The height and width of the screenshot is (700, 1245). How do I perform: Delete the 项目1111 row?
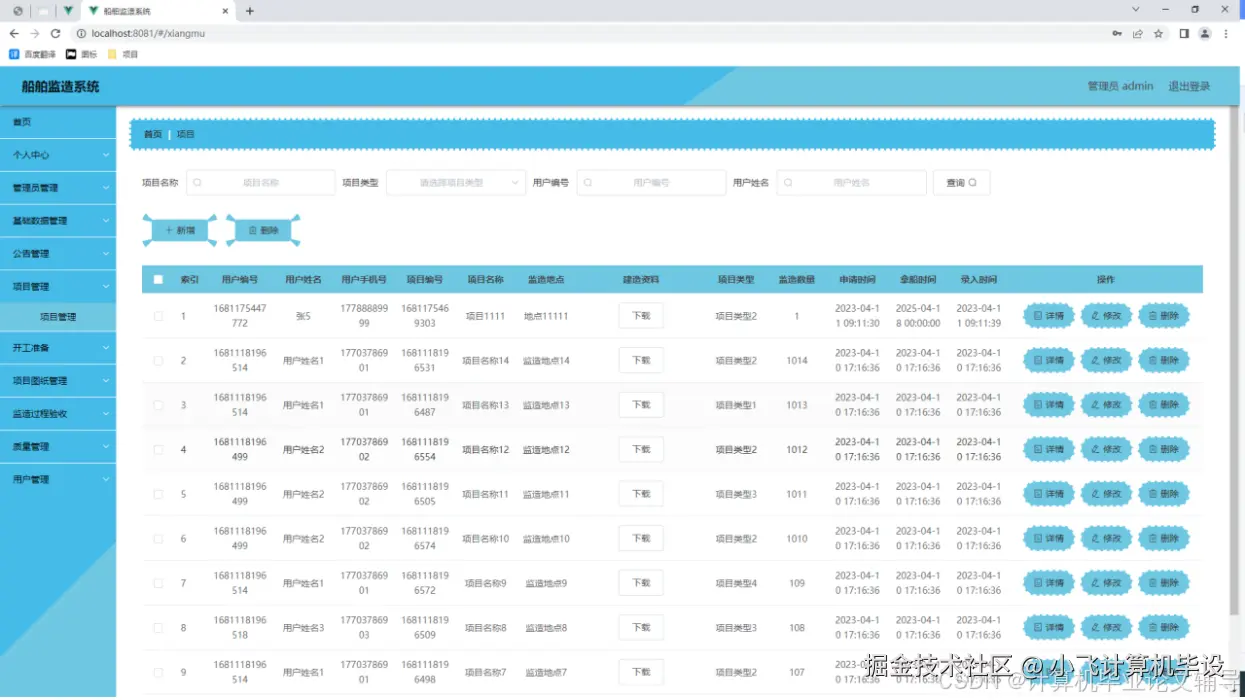(x=1164, y=316)
